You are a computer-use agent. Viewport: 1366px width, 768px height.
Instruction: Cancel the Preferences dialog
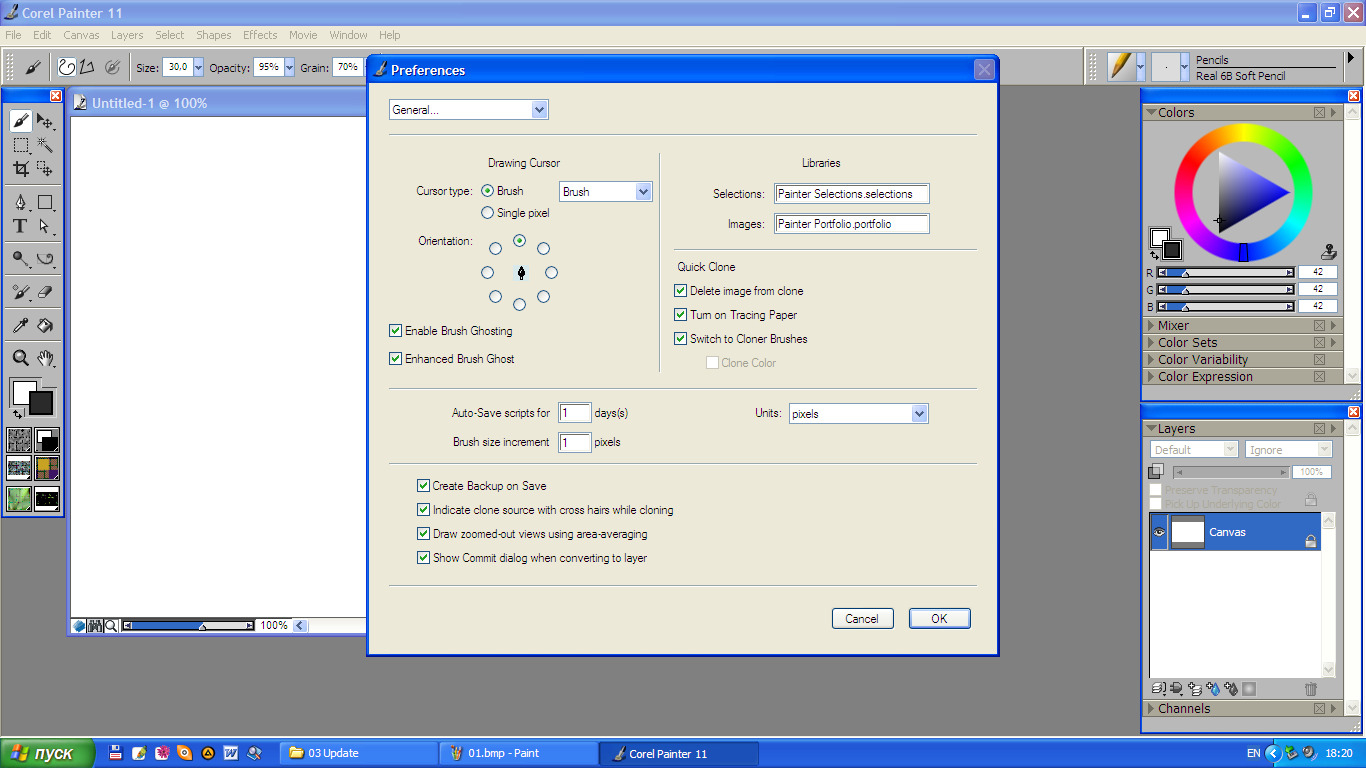861,619
